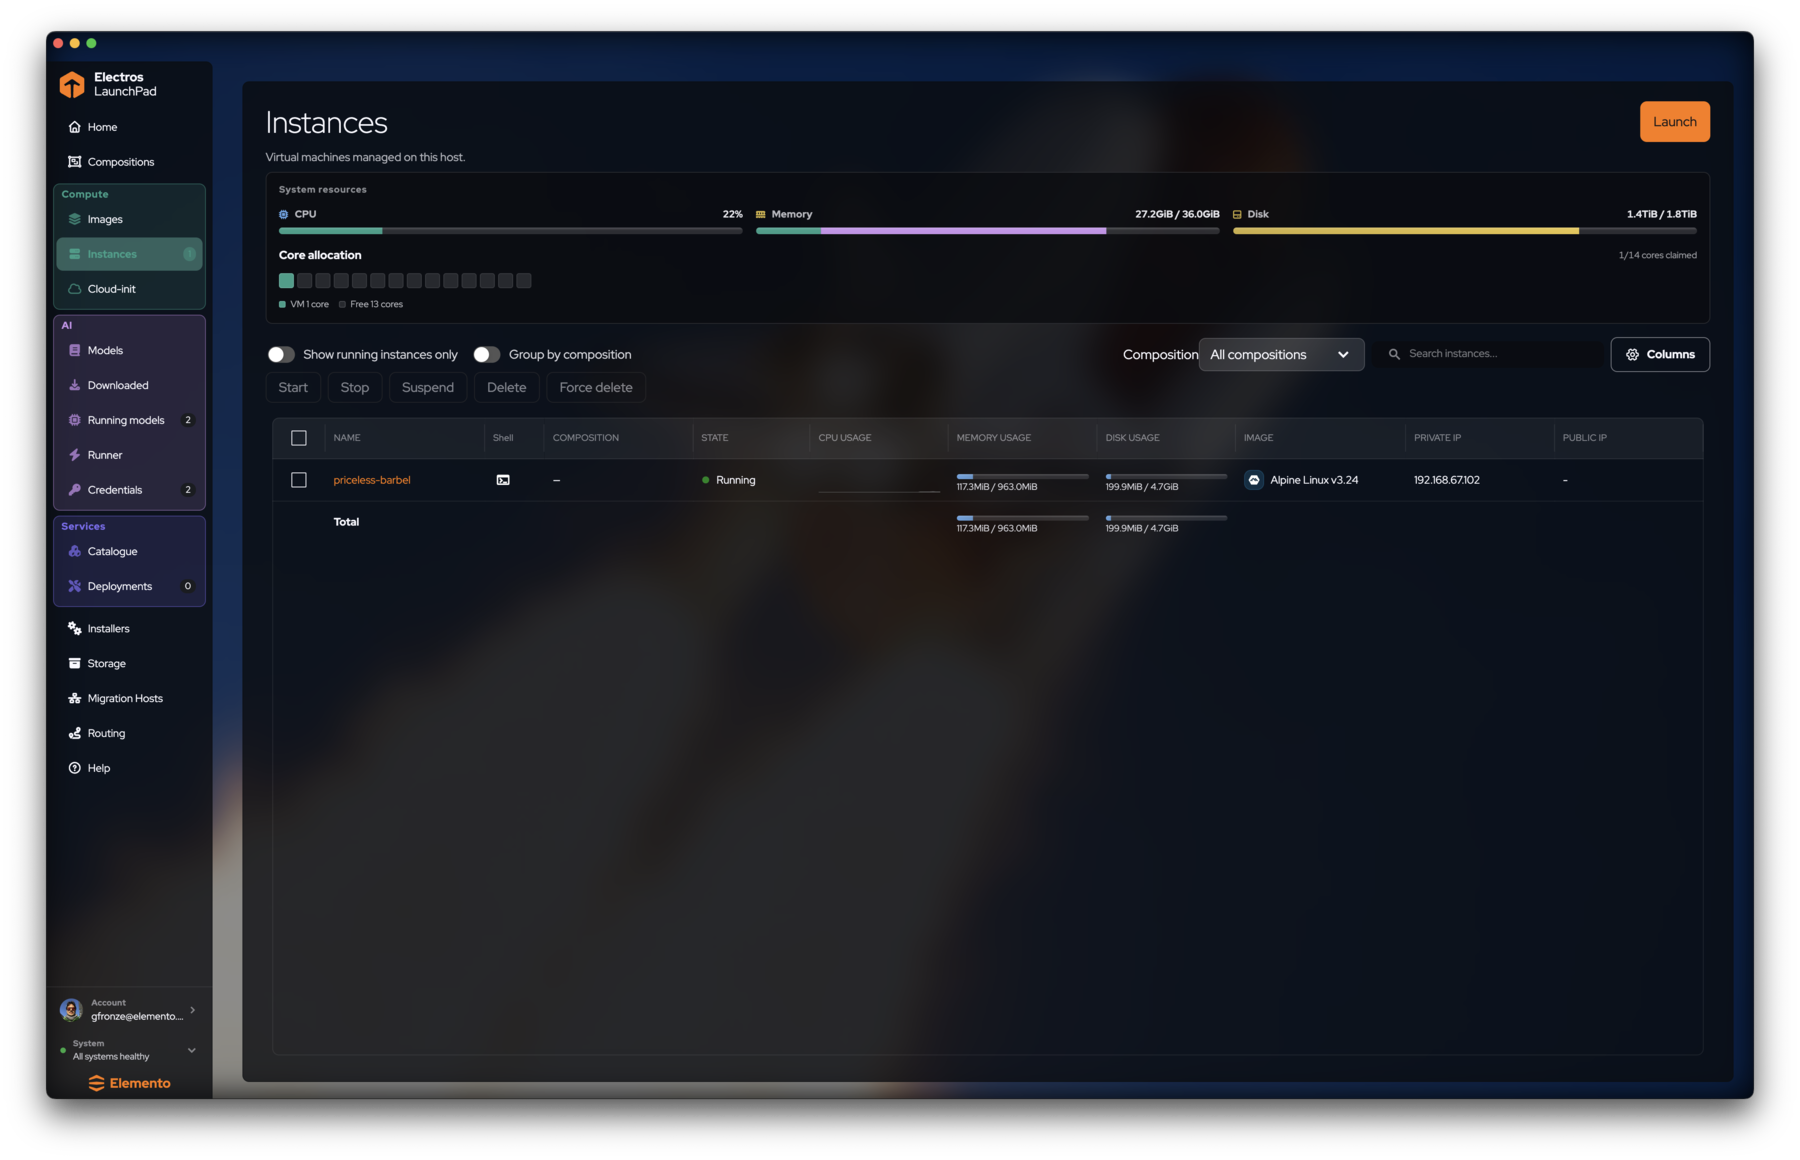Check the select-all header checkbox

299,438
